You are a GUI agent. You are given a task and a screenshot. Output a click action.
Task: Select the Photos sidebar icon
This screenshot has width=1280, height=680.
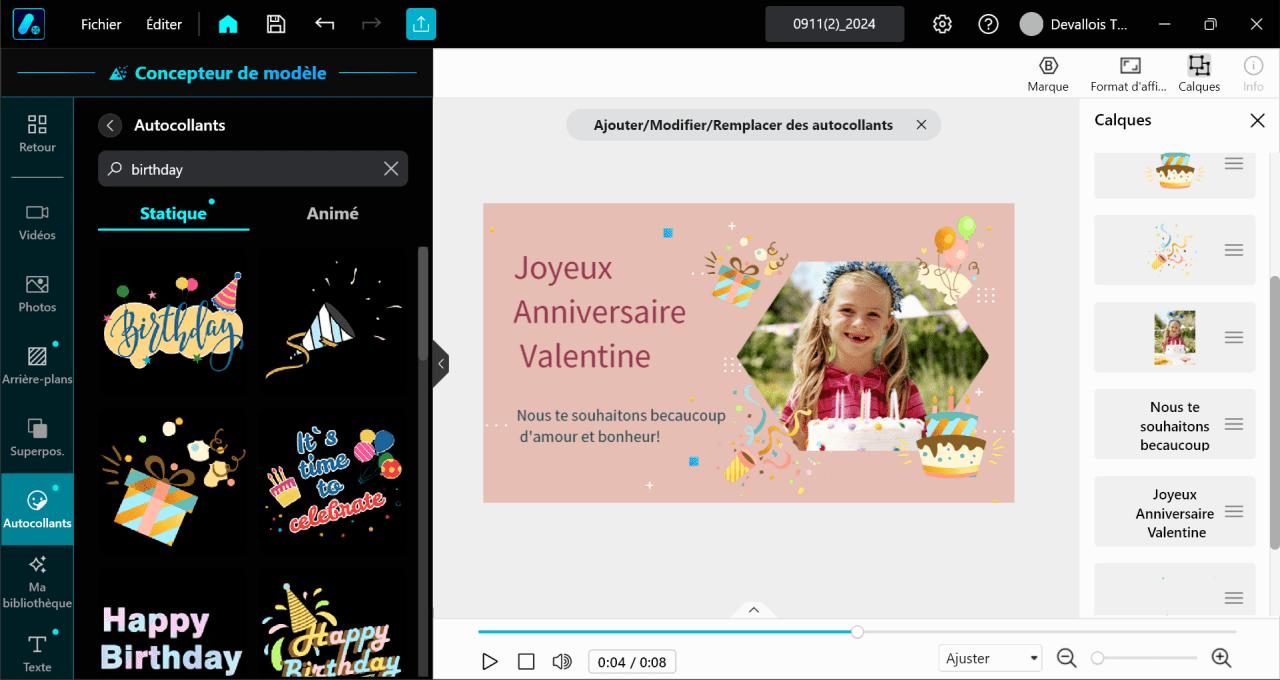click(x=37, y=294)
